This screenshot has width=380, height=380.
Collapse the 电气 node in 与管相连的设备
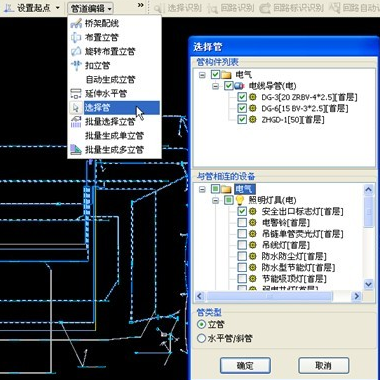coord(202,190)
